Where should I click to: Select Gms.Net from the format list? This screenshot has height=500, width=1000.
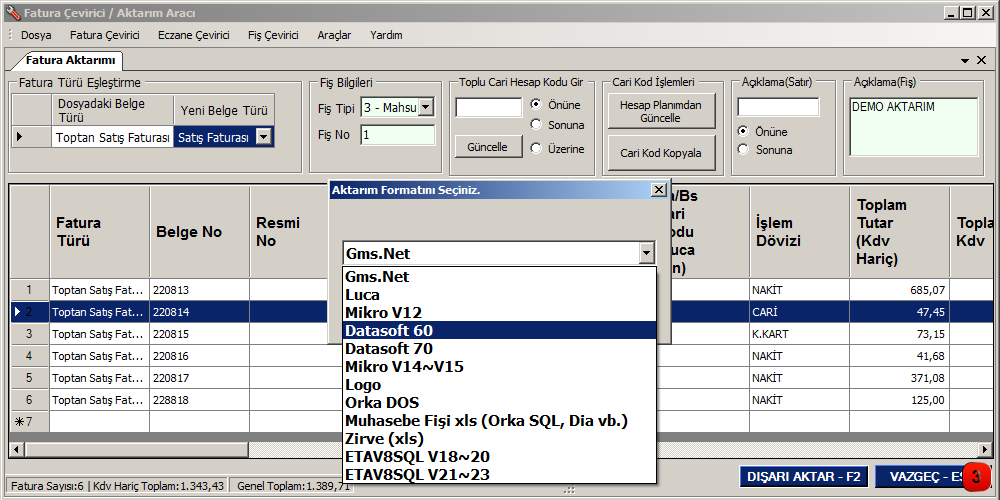point(499,277)
